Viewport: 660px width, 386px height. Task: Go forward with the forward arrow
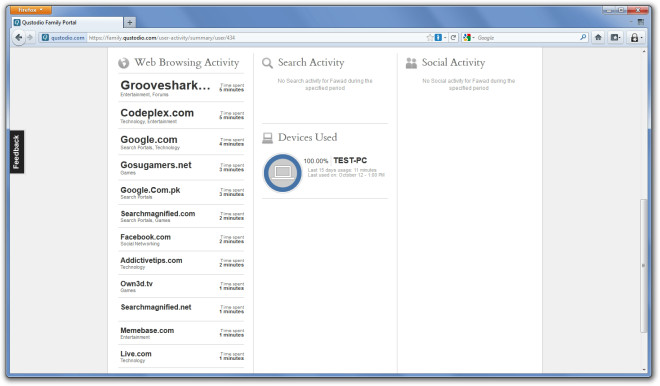[x=30, y=37]
